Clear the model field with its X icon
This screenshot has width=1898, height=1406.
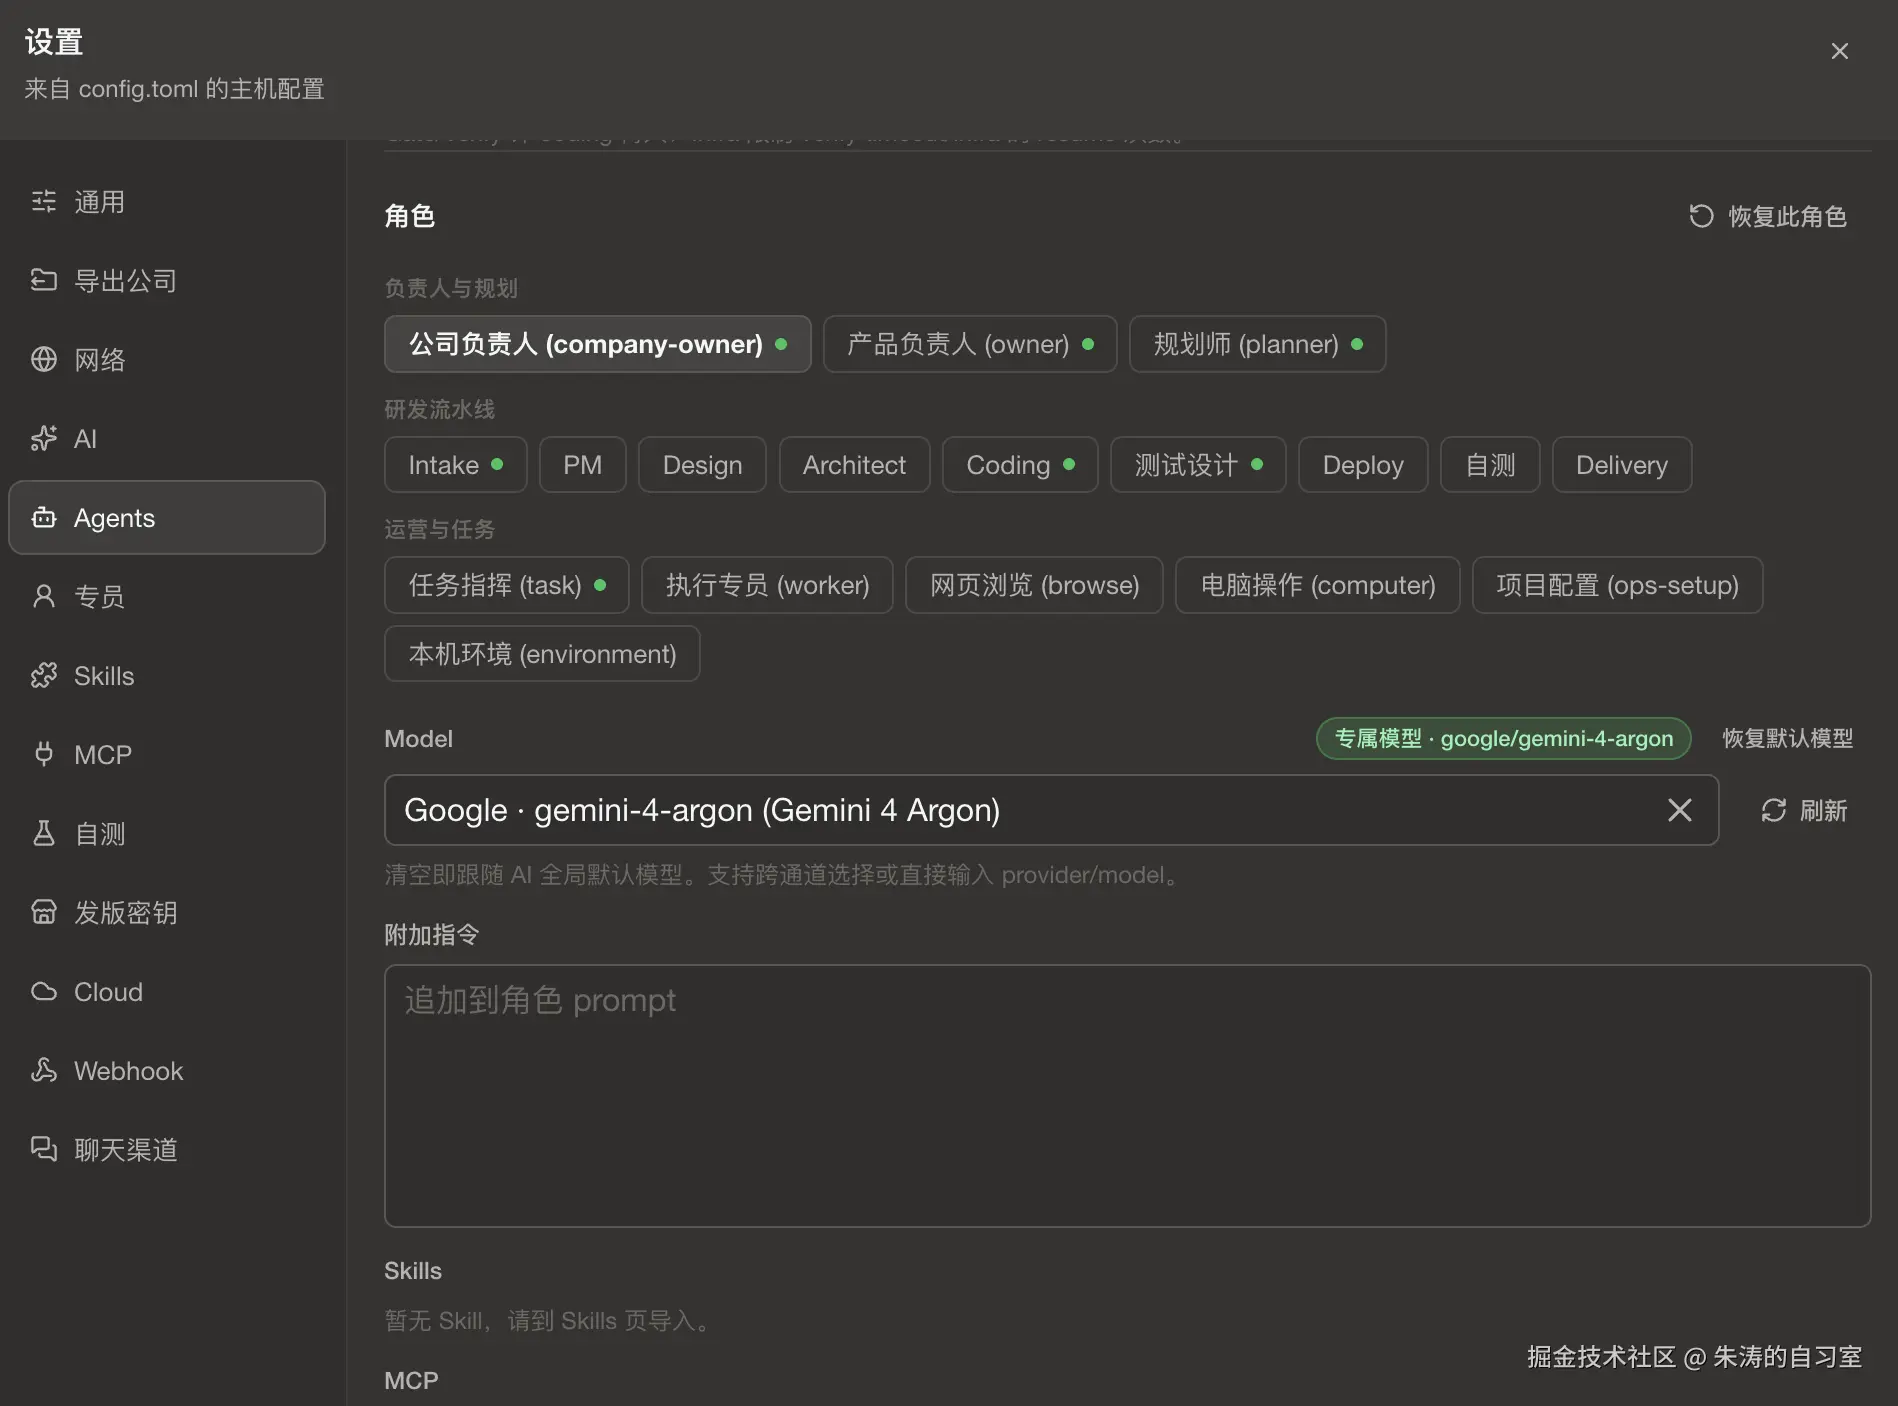coord(1680,810)
